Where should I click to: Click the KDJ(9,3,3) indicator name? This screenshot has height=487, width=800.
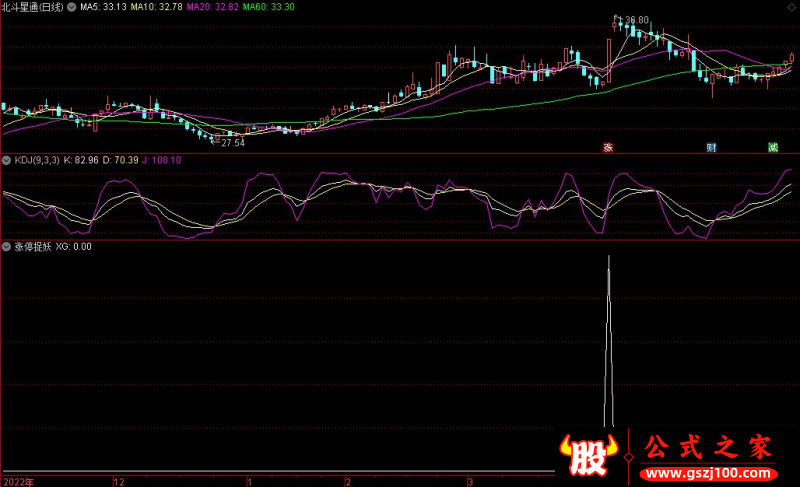point(34,160)
